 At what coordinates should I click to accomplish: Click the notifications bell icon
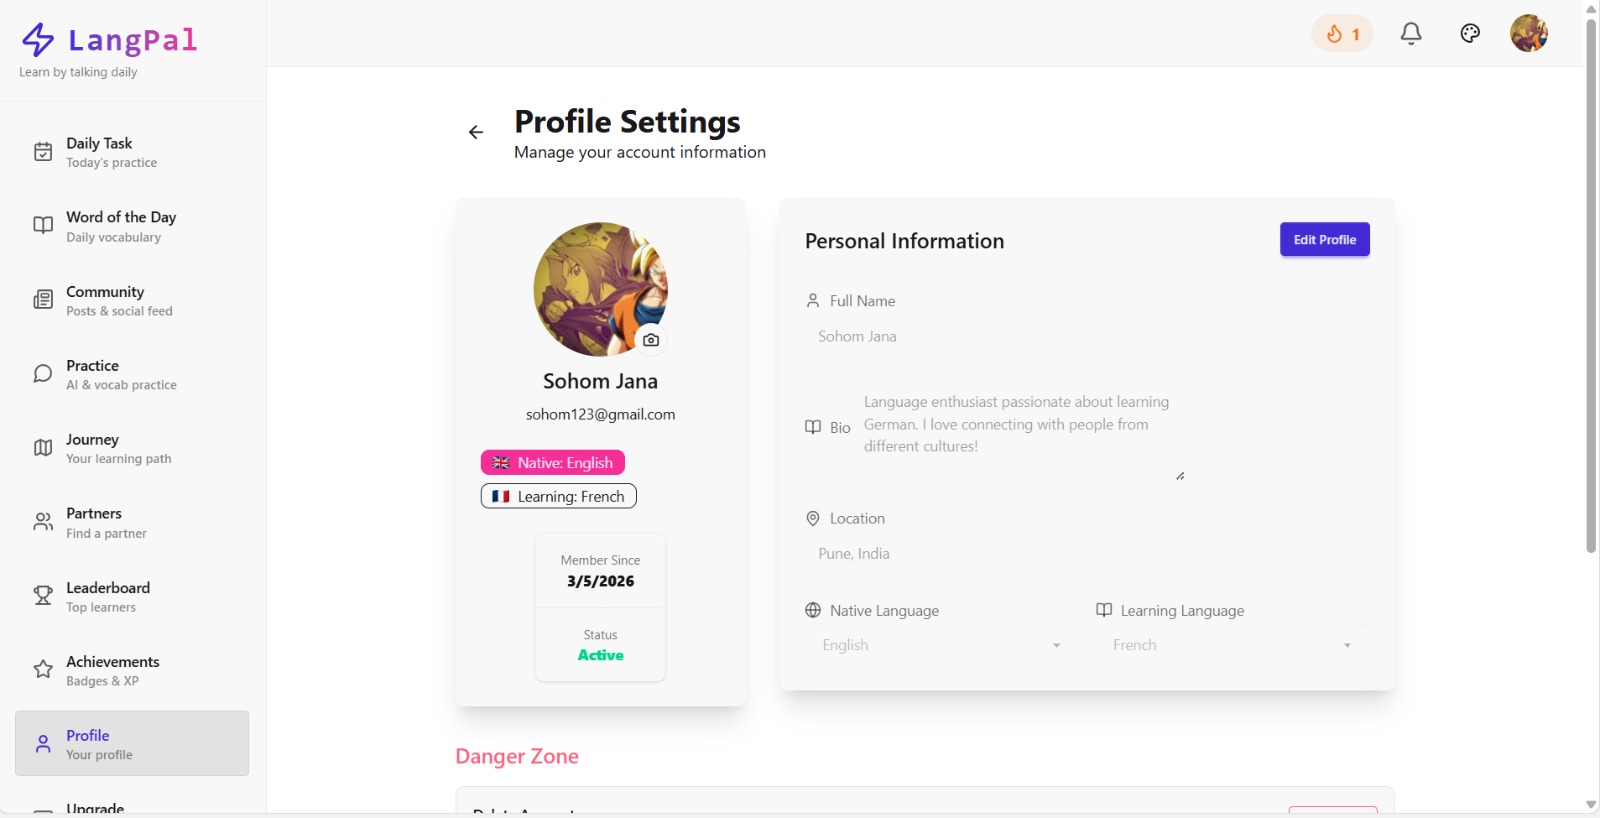click(1411, 33)
